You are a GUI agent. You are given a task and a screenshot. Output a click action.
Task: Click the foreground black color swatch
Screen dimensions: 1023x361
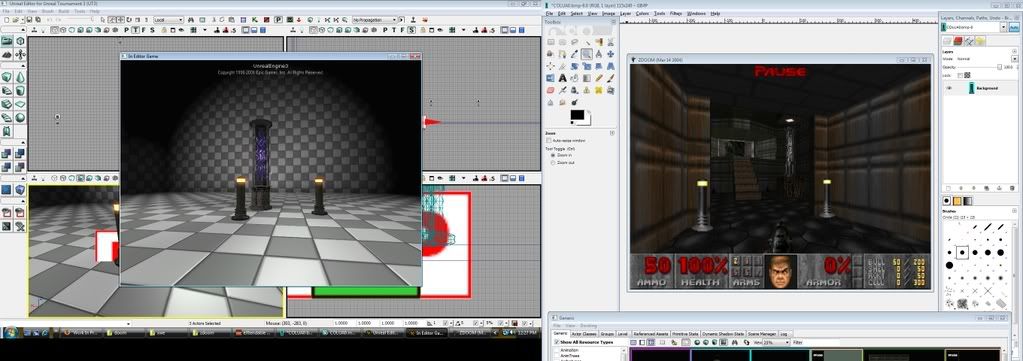pos(577,115)
